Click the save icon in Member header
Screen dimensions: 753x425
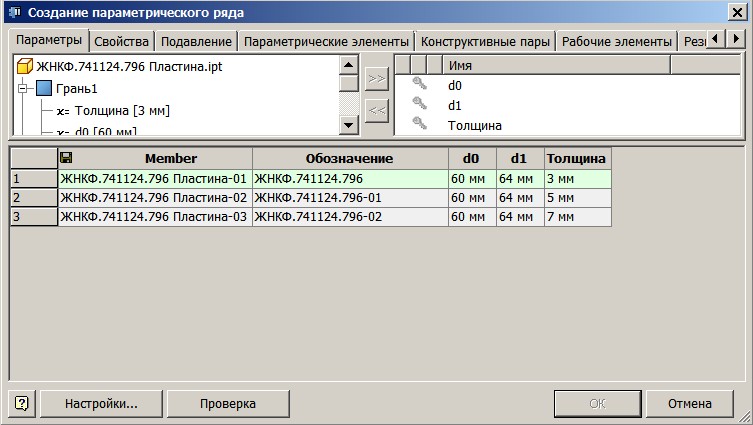[67, 158]
